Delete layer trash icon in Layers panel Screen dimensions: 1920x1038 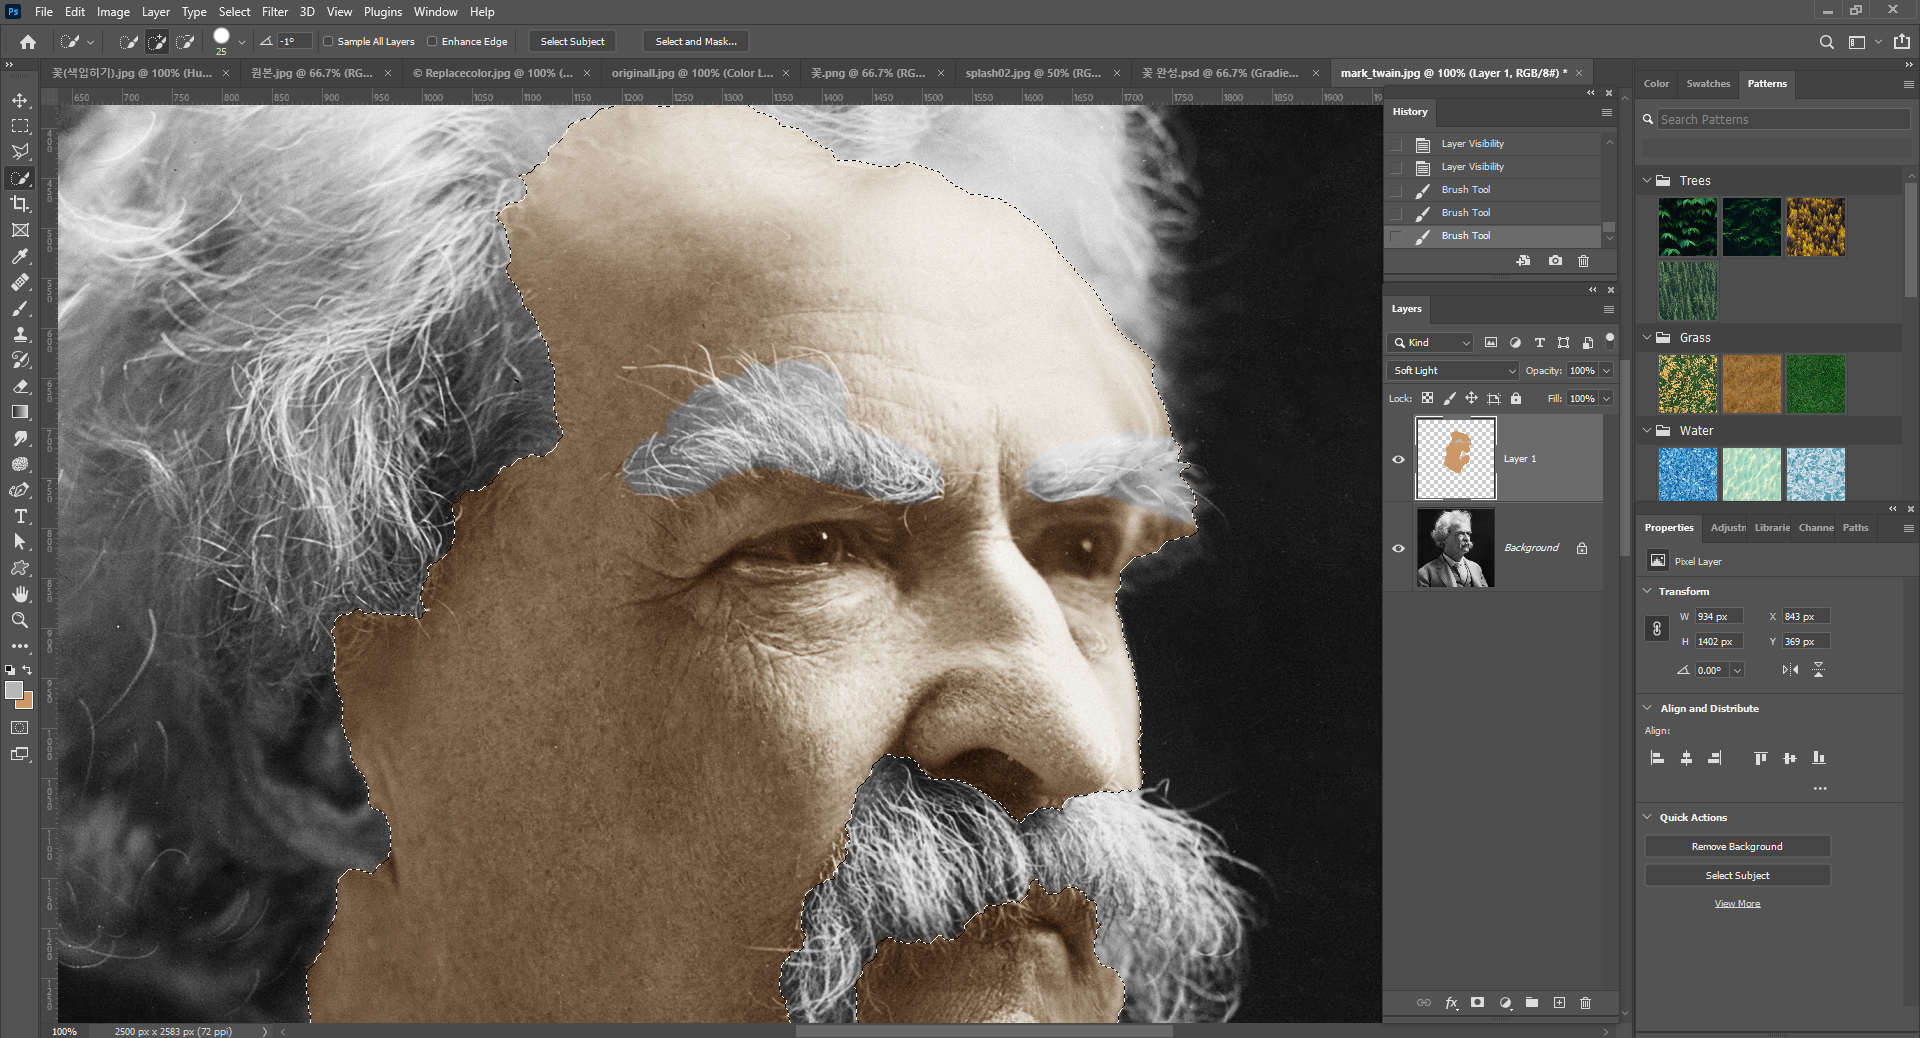click(x=1585, y=1003)
